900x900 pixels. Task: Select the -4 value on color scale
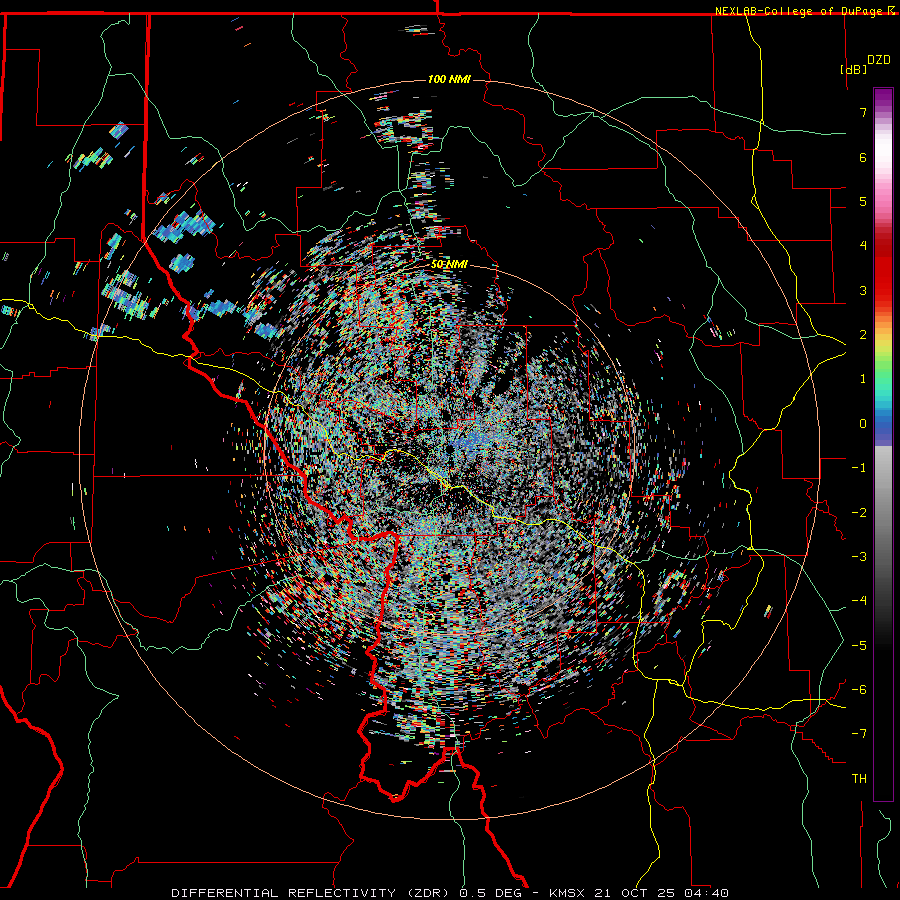point(859,601)
